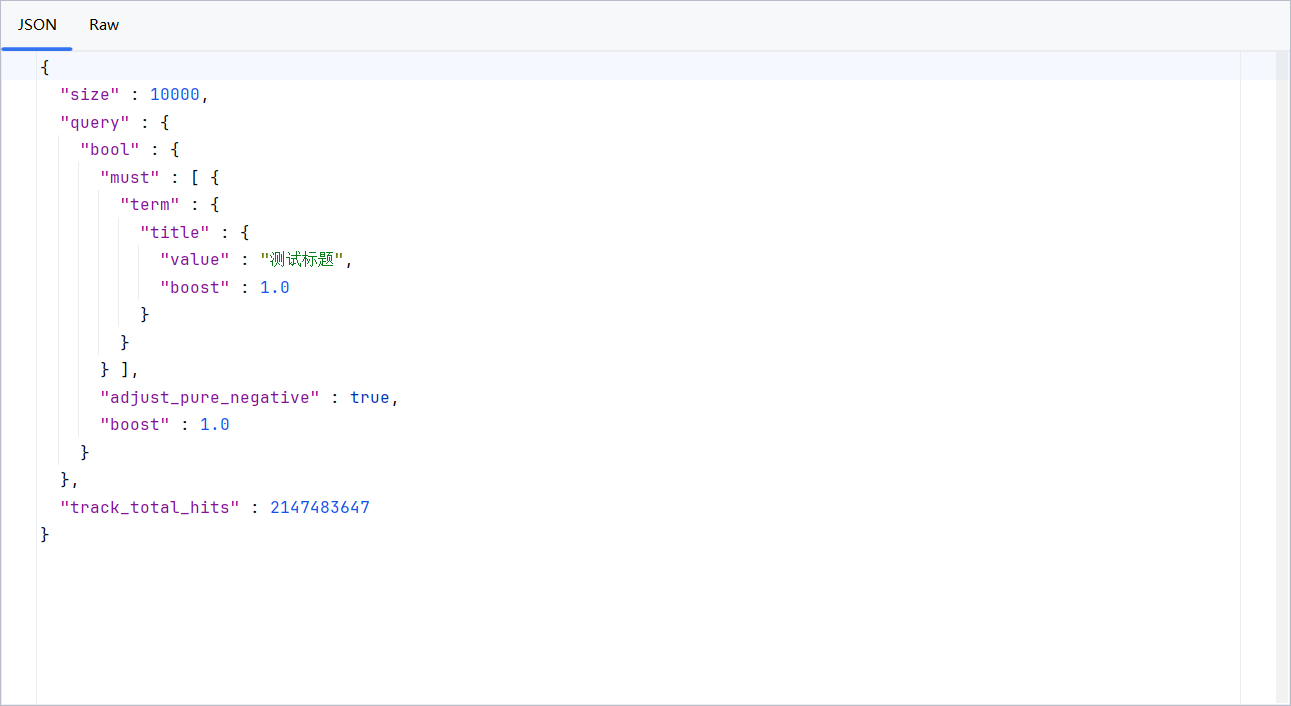The width and height of the screenshot is (1291, 706).
Task: Click the opening brace on first line
Action: [45, 67]
